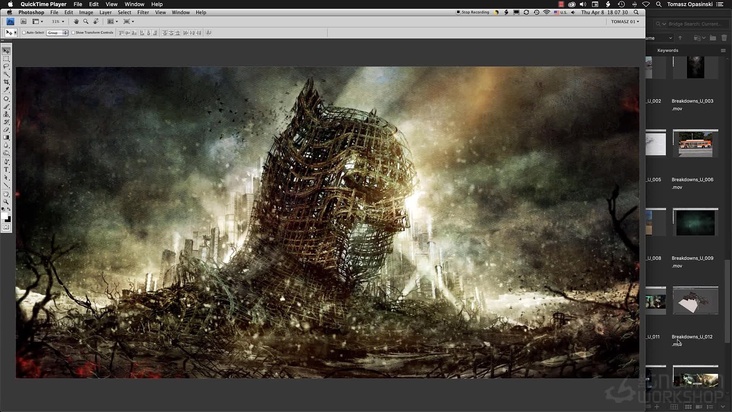The height and width of the screenshot is (412, 732).
Task: Click the Zoom magnifier in application bar
Action: tap(86, 21)
